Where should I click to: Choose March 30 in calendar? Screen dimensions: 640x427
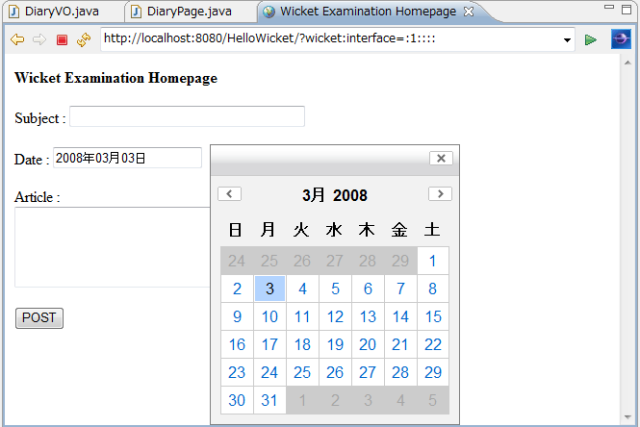(x=237, y=400)
